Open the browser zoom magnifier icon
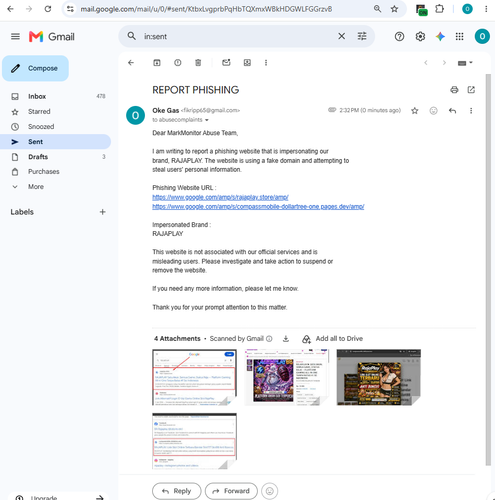Screen dimensions: 495x500 pyautogui.click(x=377, y=9)
